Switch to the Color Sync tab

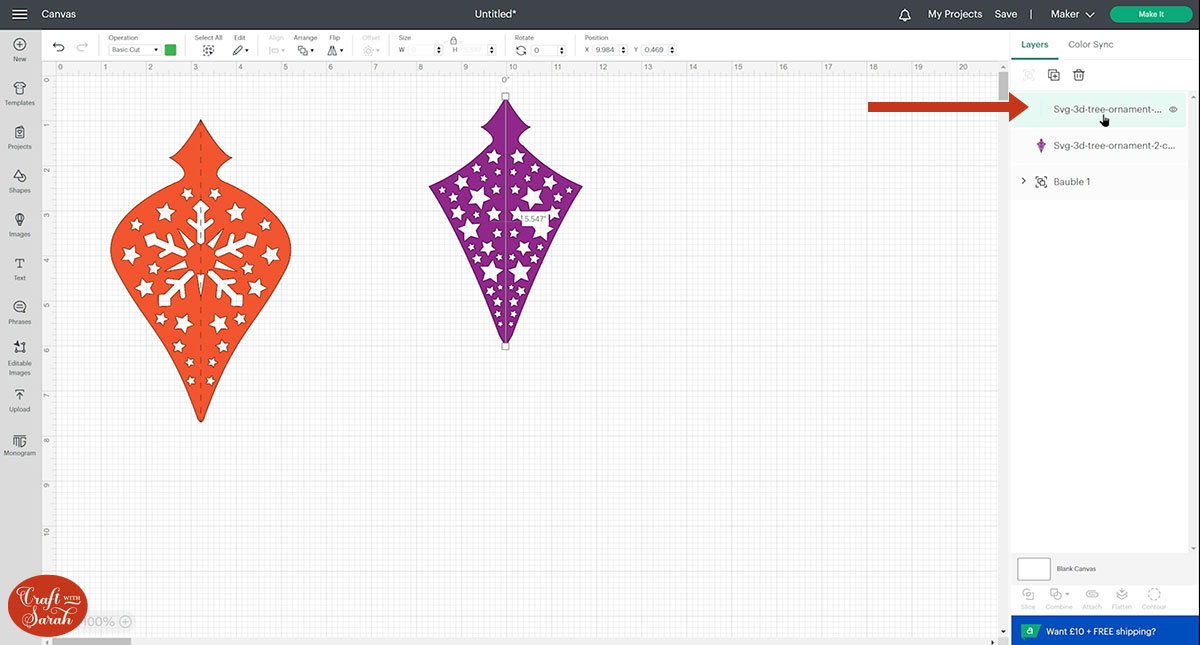[1090, 44]
